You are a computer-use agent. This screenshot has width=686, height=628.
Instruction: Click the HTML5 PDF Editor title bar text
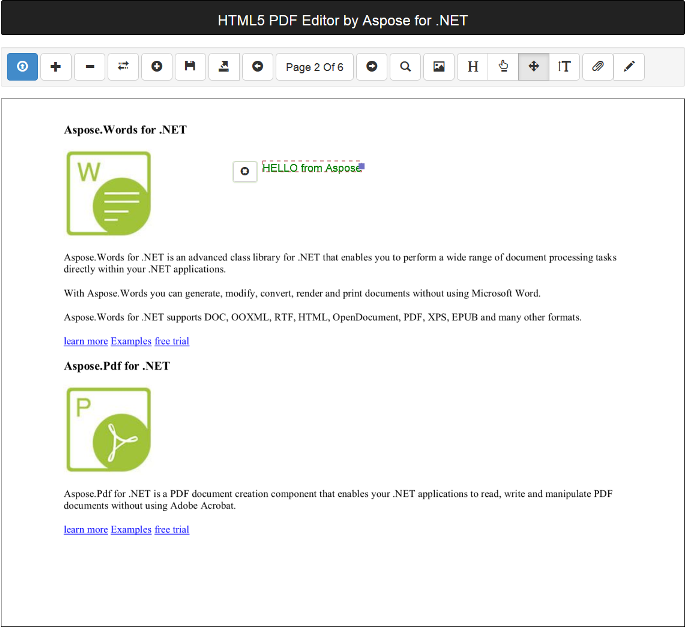coord(343,21)
